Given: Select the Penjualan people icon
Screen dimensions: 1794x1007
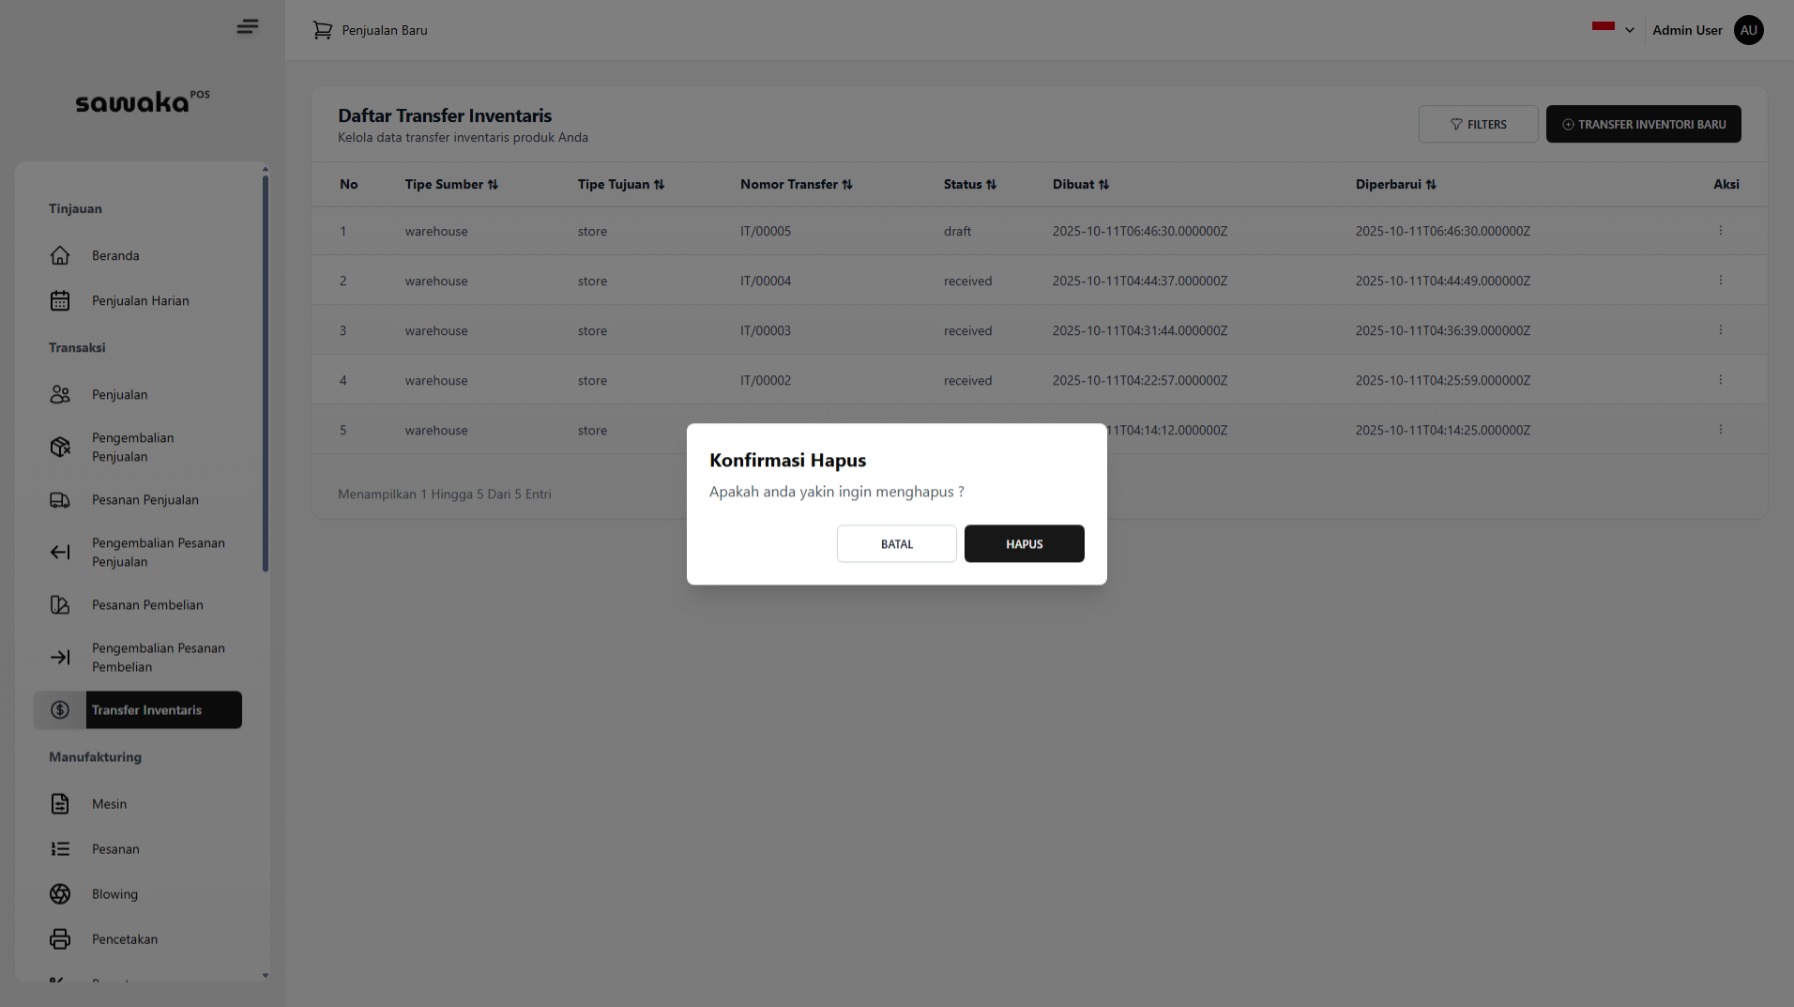Looking at the screenshot, I should pos(60,394).
